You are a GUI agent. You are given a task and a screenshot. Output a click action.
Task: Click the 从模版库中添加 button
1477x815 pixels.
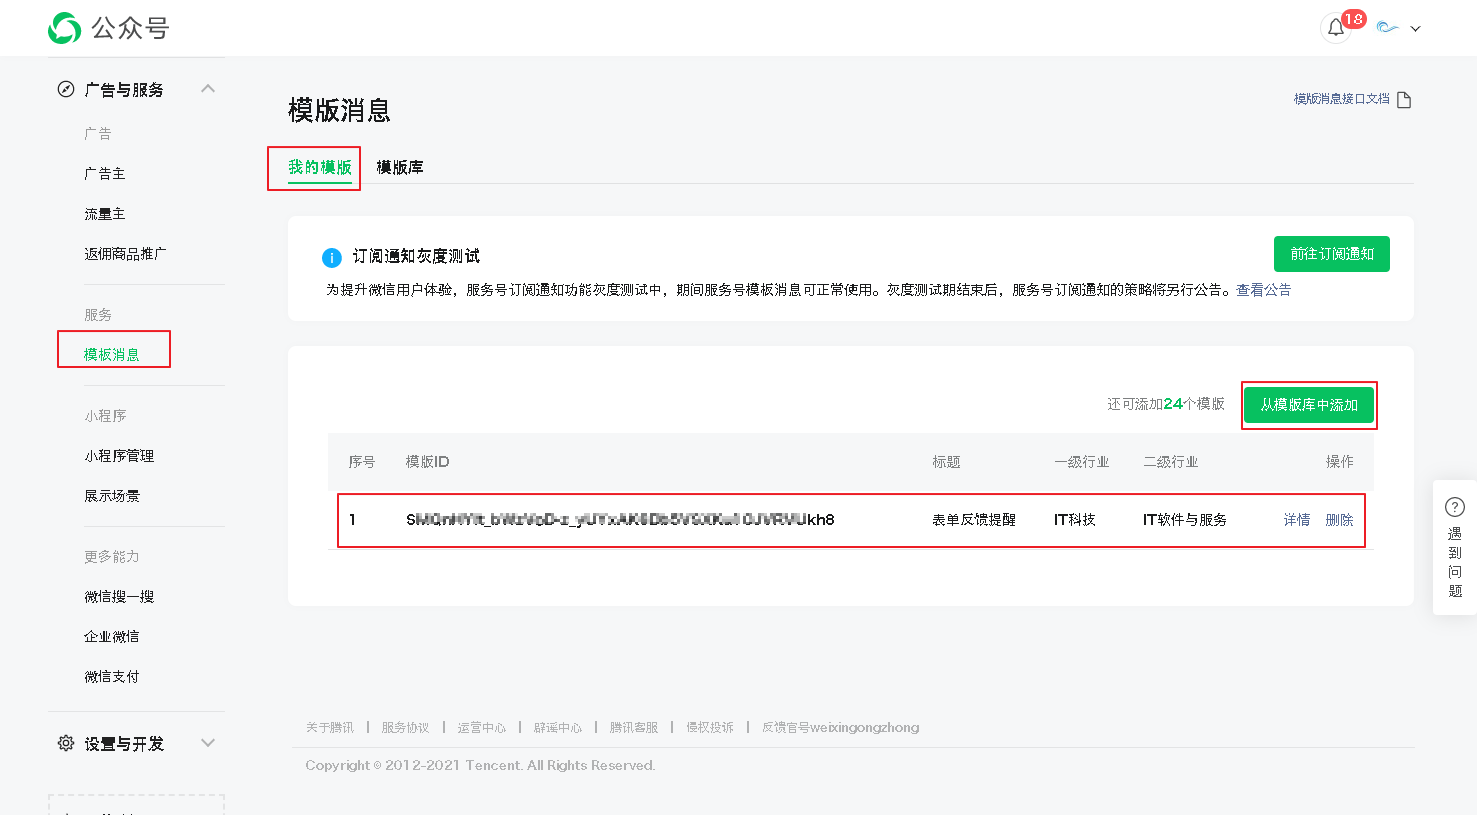1308,405
